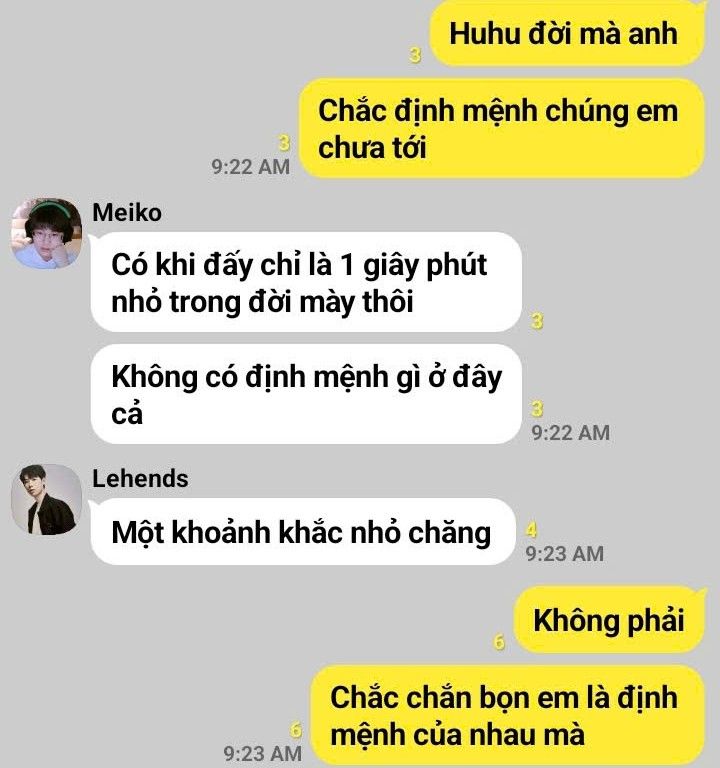Tap the 9:22 AM timestamp under Meiko's messages
The height and width of the screenshot is (768, 720).
[571, 433]
